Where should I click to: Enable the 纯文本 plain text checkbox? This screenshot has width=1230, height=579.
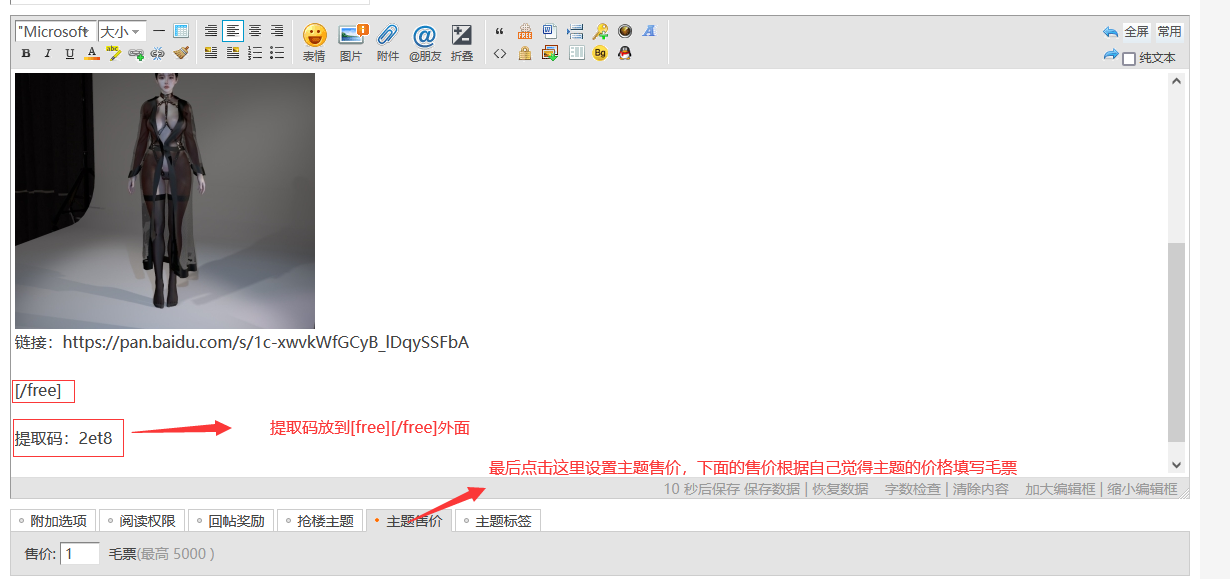pos(1129,59)
